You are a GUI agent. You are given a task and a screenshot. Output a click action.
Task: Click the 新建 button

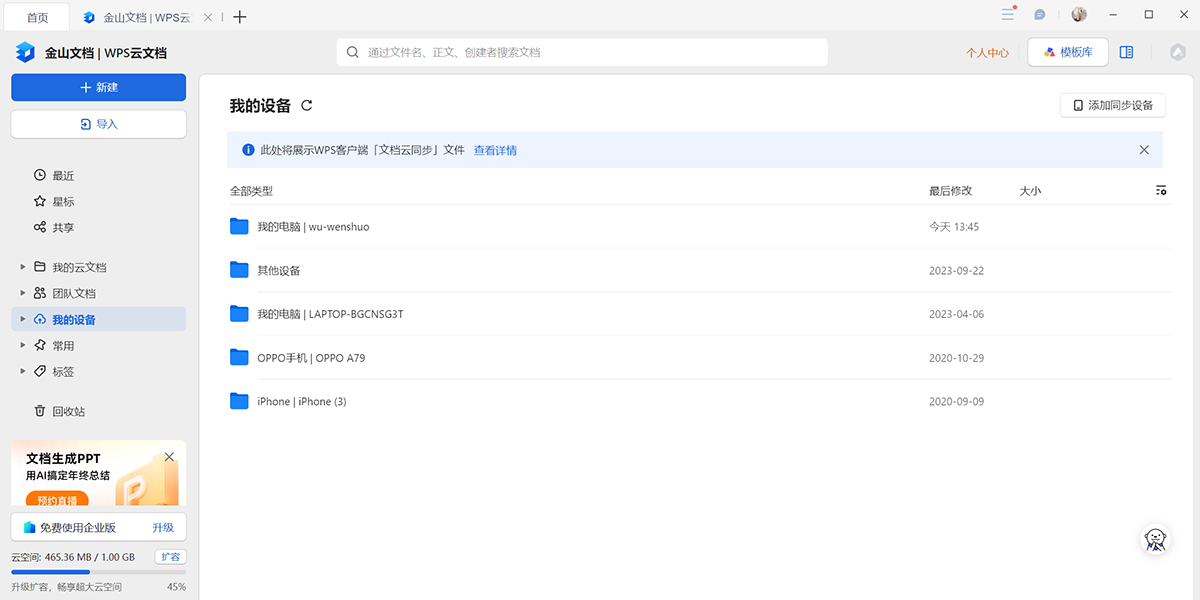[x=98, y=87]
